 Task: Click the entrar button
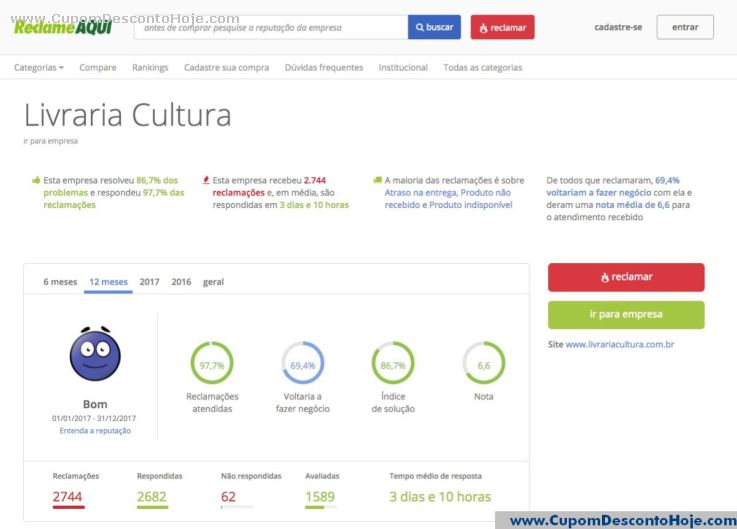tap(685, 27)
